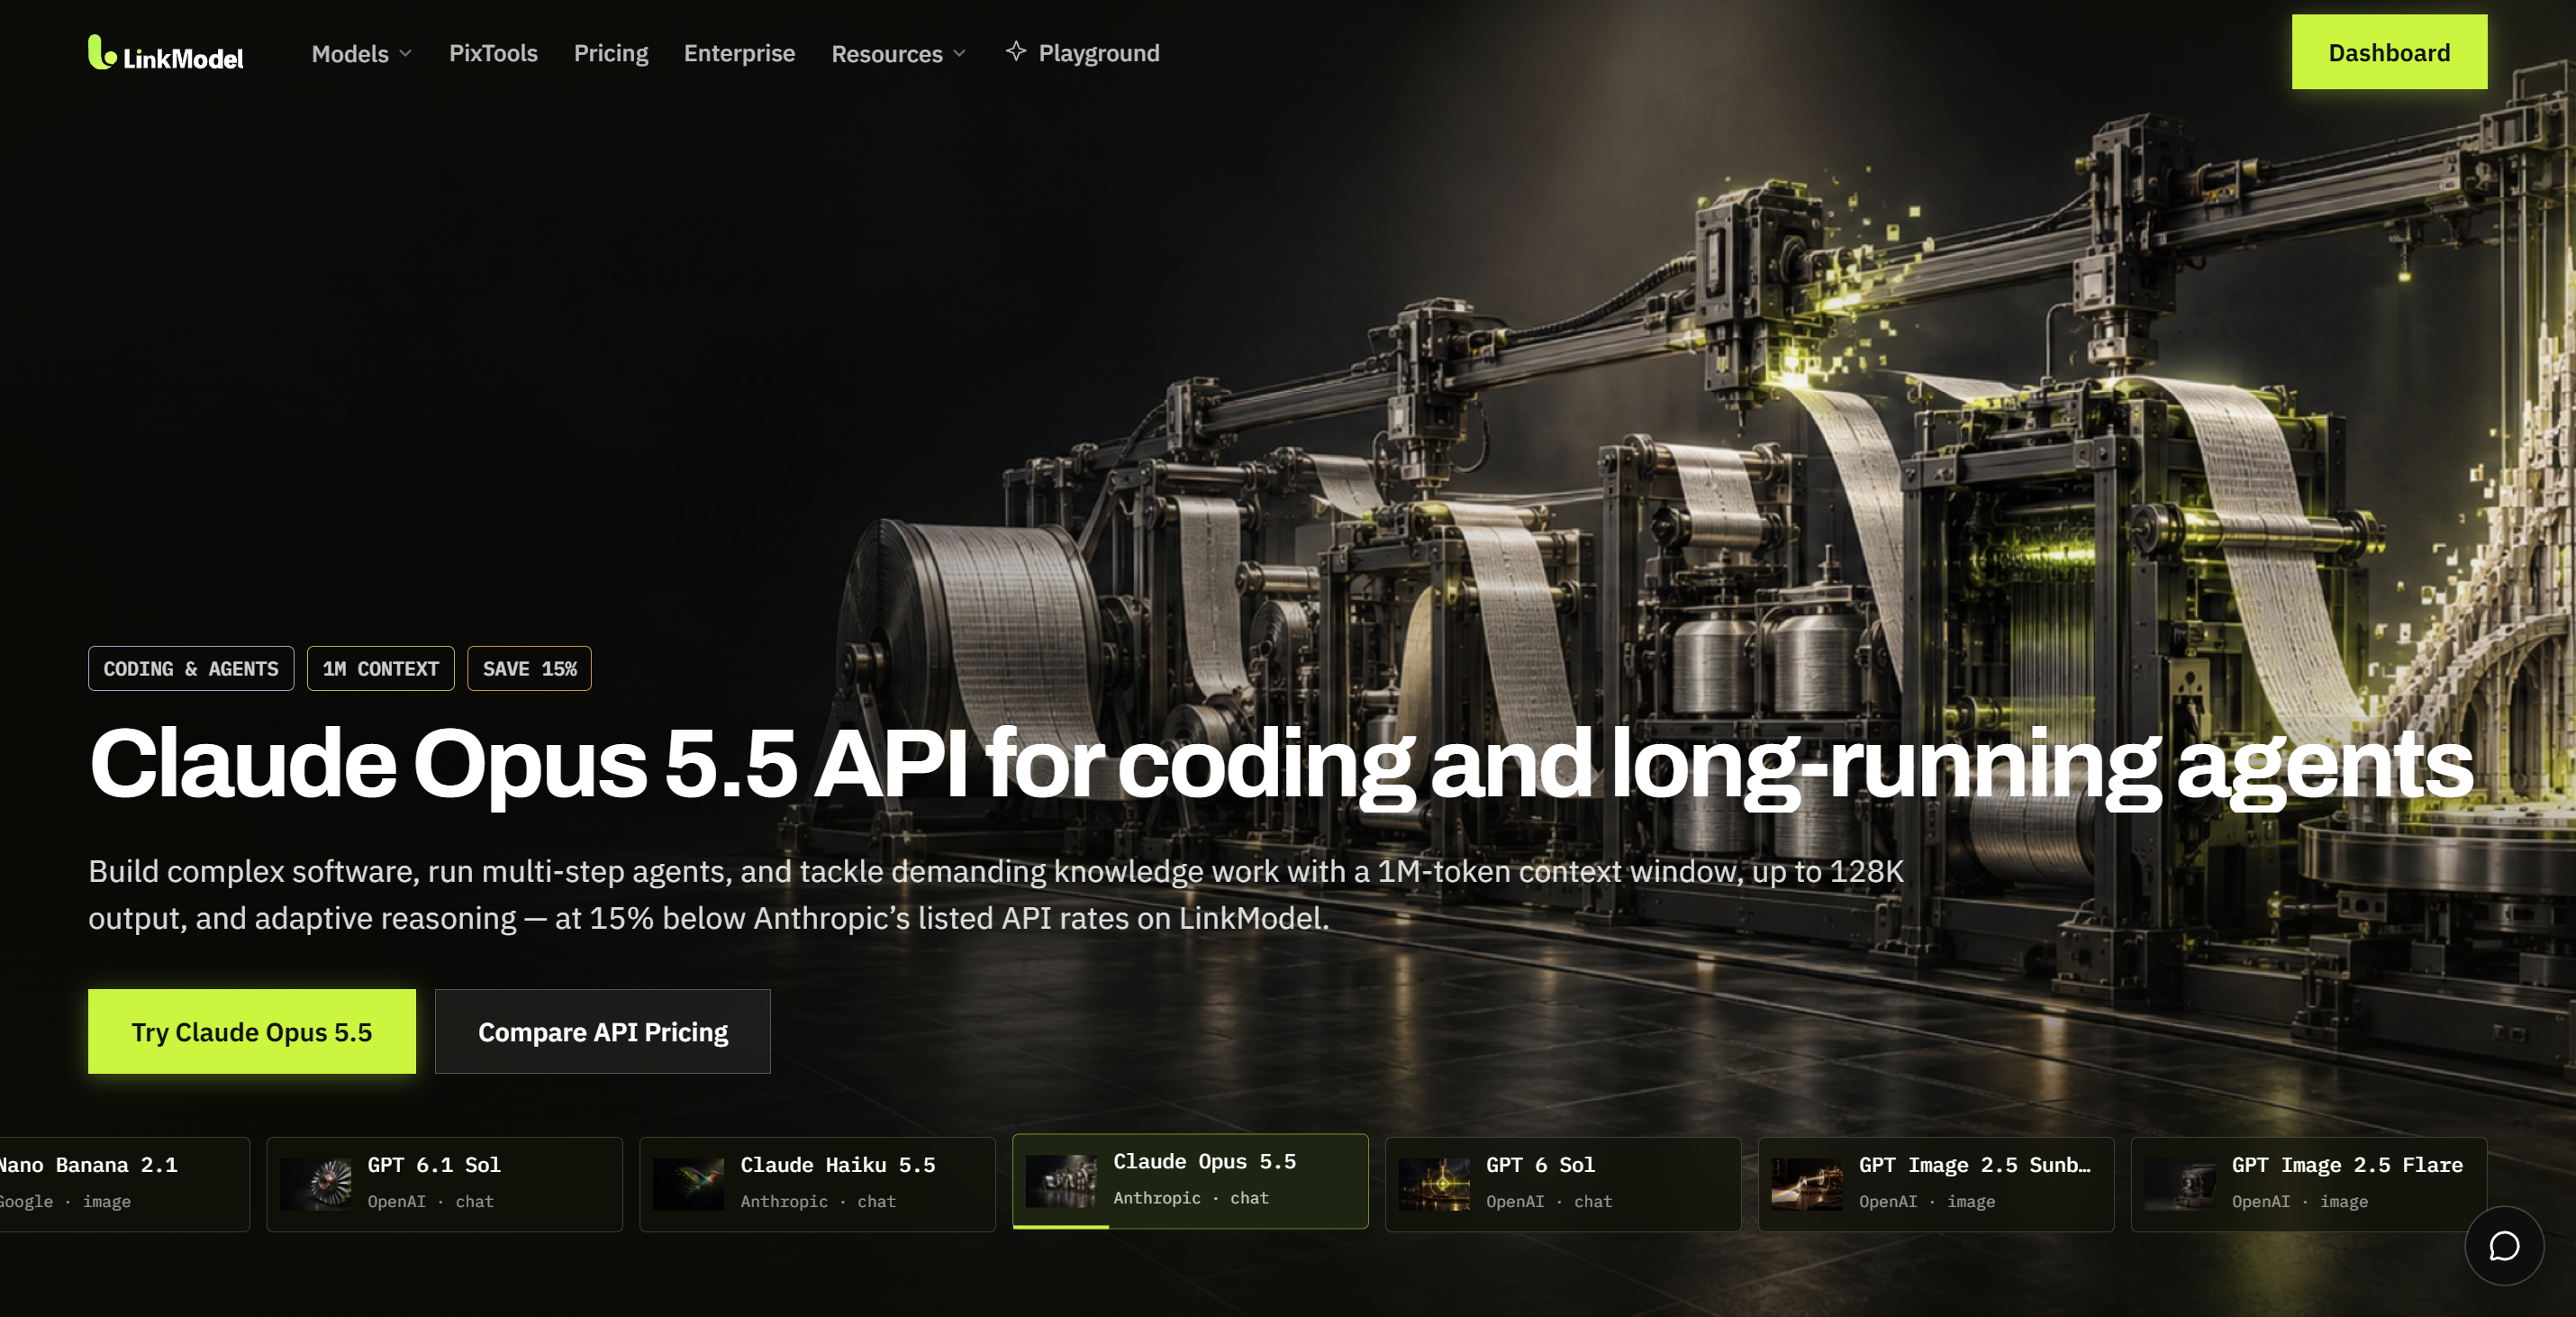Open the Enterprise nav link

(x=739, y=53)
